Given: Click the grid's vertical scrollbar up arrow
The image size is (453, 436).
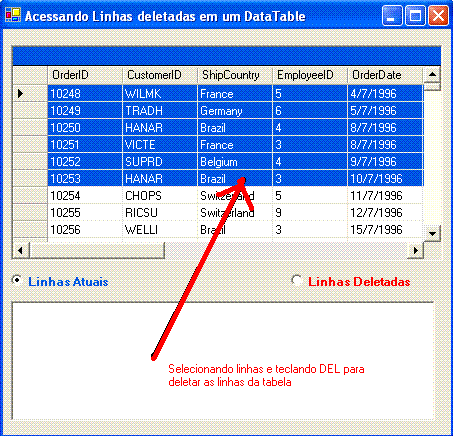Looking at the screenshot, I should 432,75.
